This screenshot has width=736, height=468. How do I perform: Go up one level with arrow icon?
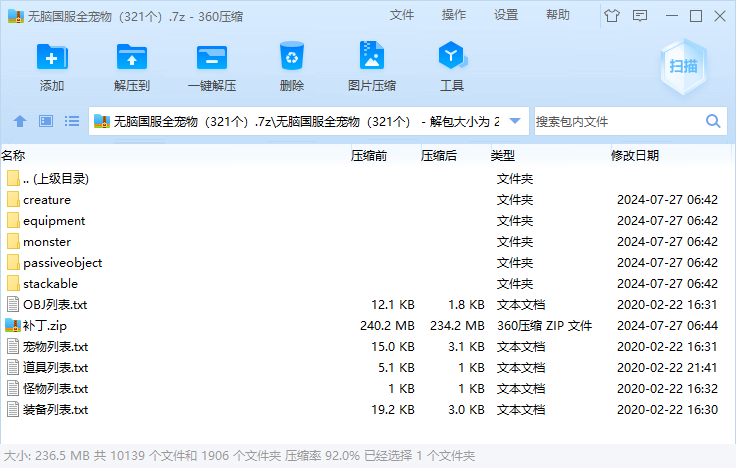pyautogui.click(x=20, y=121)
